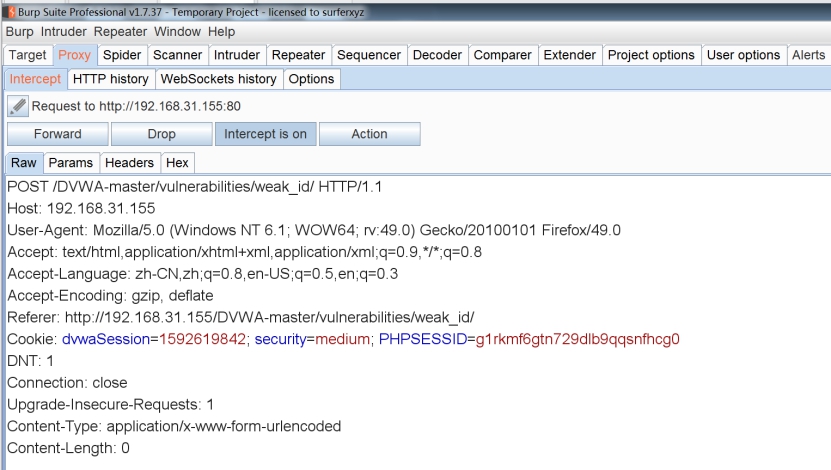Click the pencil edit icon beside request target
Image resolution: width=831 pixels, height=470 pixels.
pos(17,106)
